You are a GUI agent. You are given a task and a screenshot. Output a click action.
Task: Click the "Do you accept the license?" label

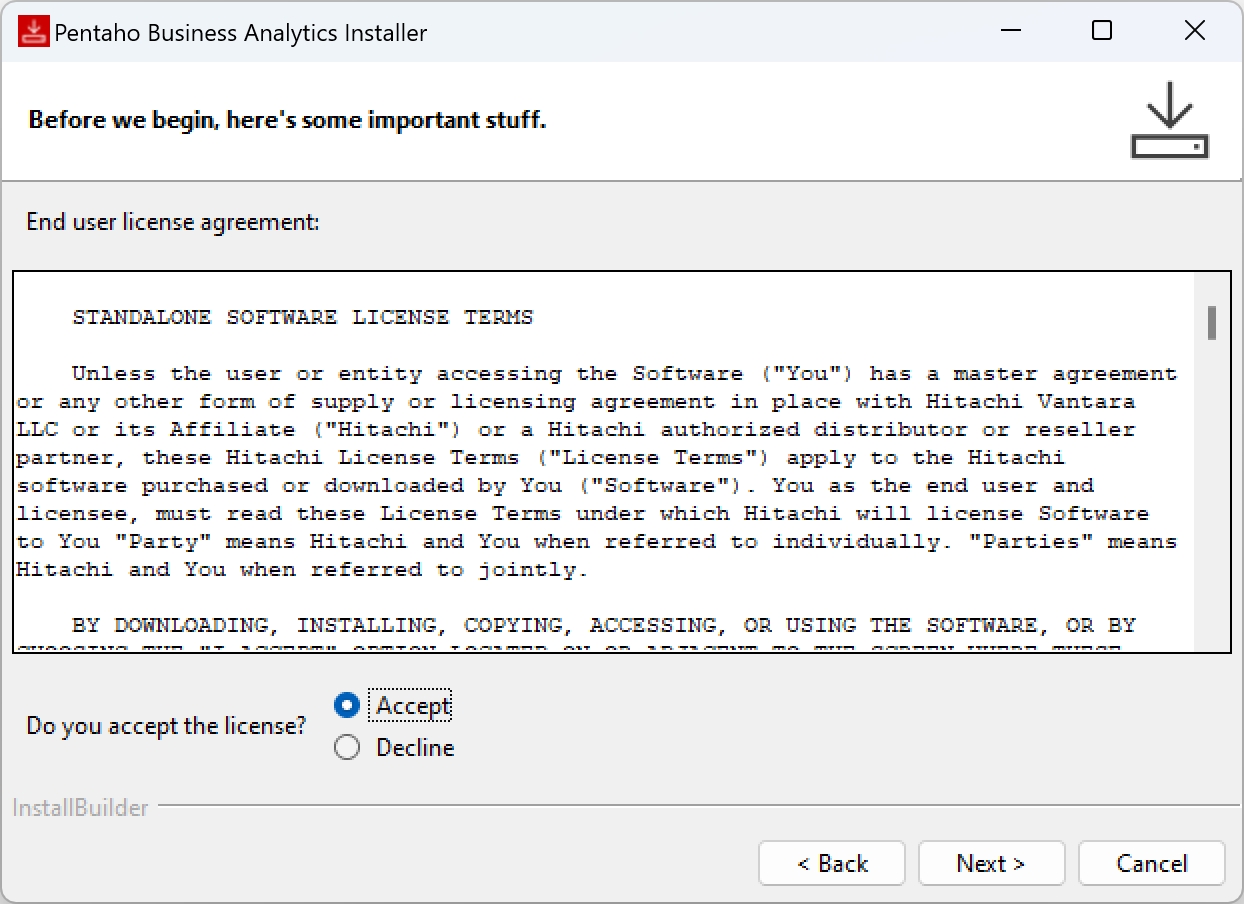pyautogui.click(x=166, y=726)
